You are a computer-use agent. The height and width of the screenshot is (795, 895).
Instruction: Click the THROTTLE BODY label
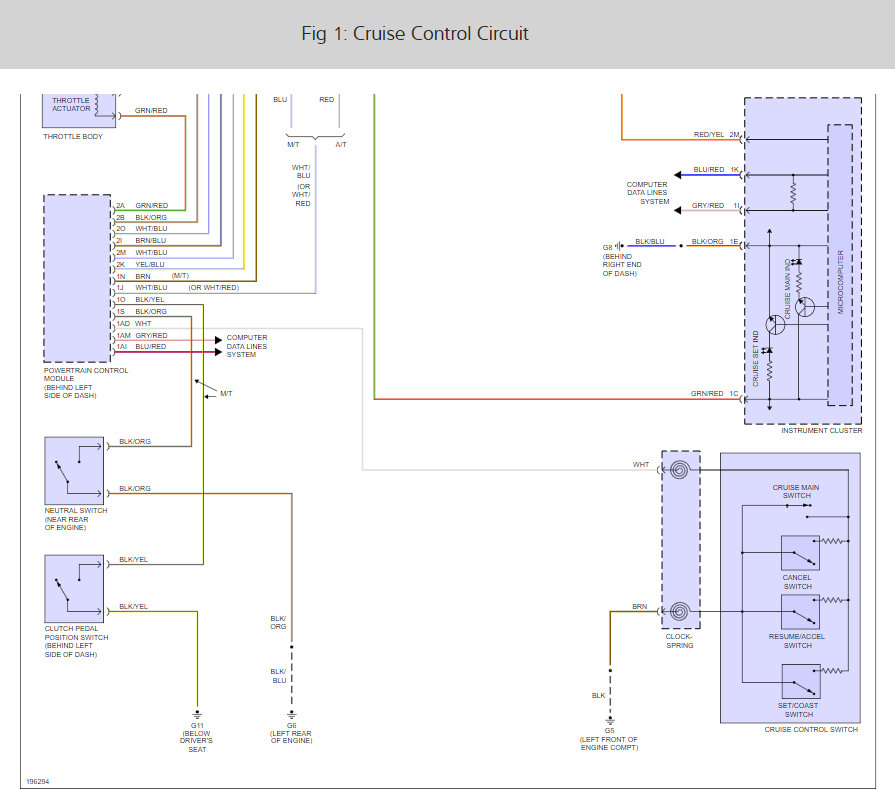[x=73, y=136]
